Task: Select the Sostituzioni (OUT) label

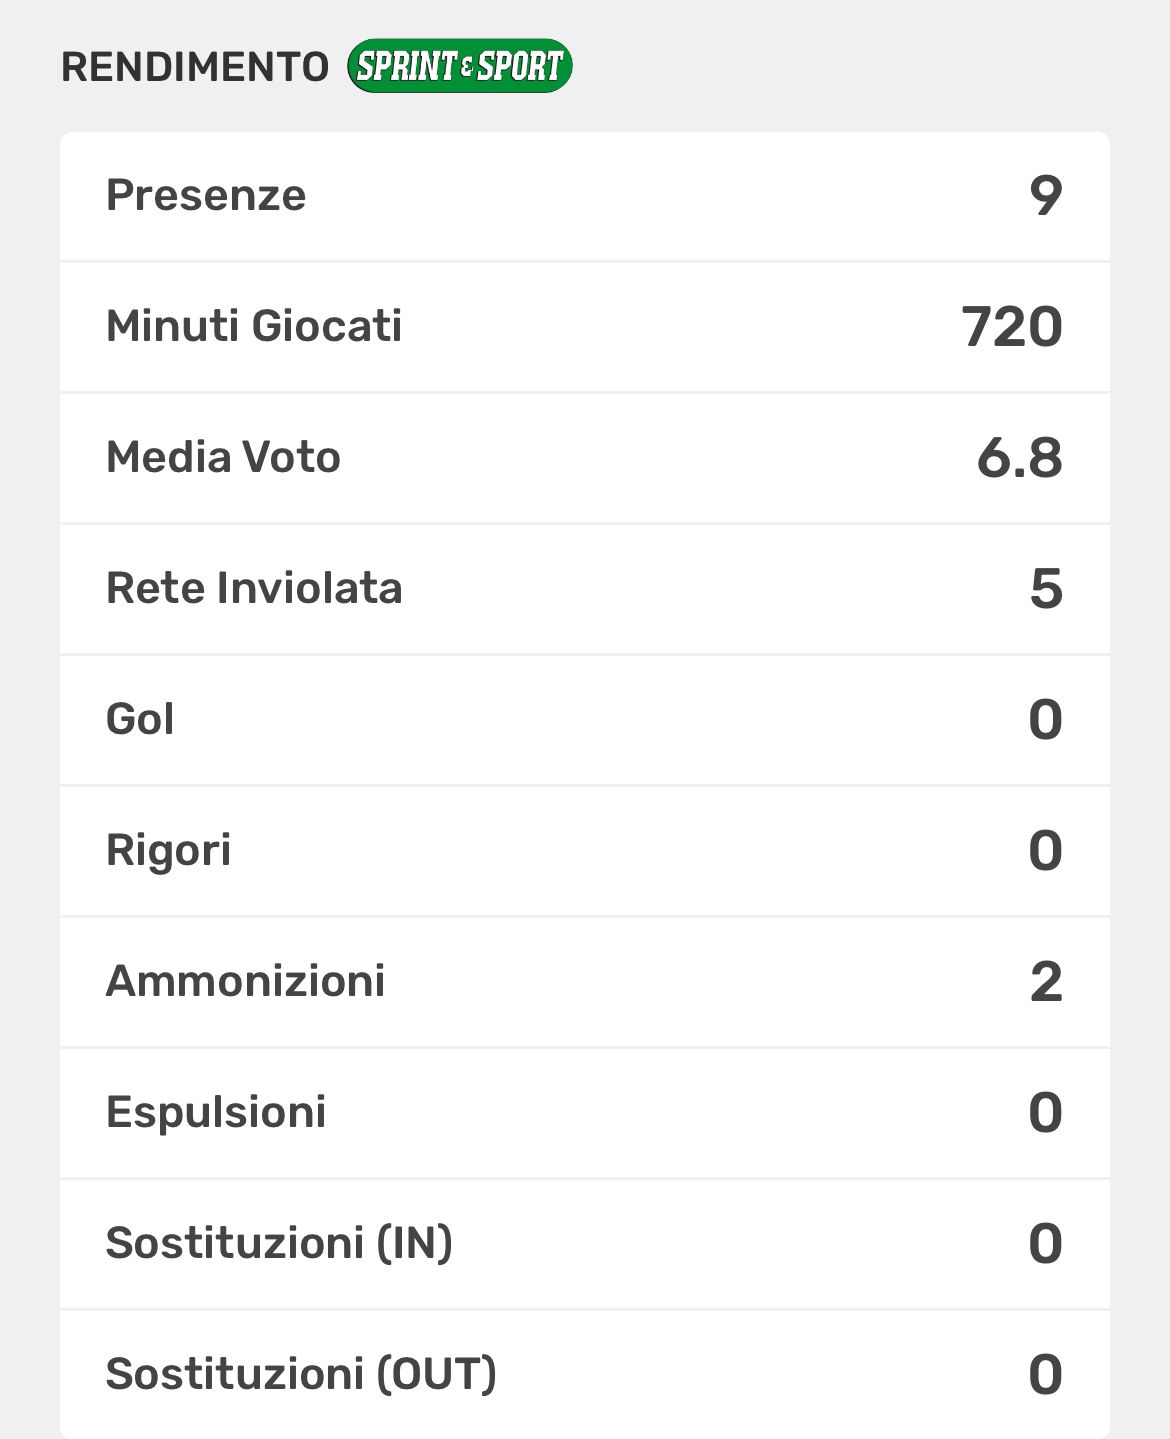Action: click(301, 1374)
